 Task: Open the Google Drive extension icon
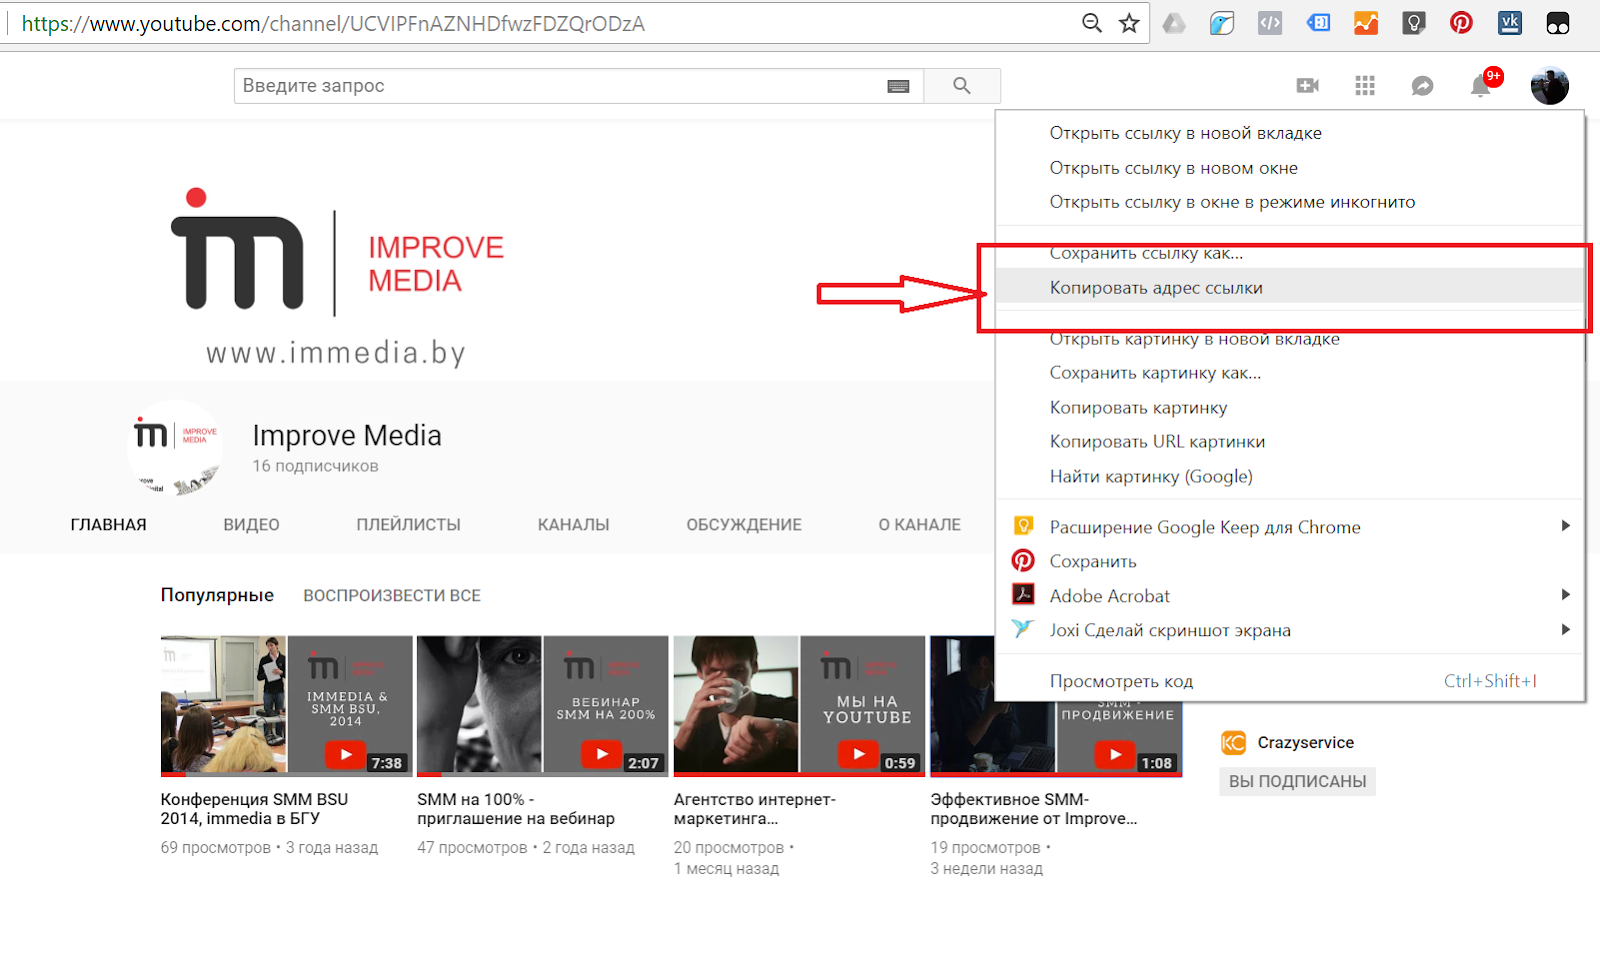pyautogui.click(x=1174, y=23)
